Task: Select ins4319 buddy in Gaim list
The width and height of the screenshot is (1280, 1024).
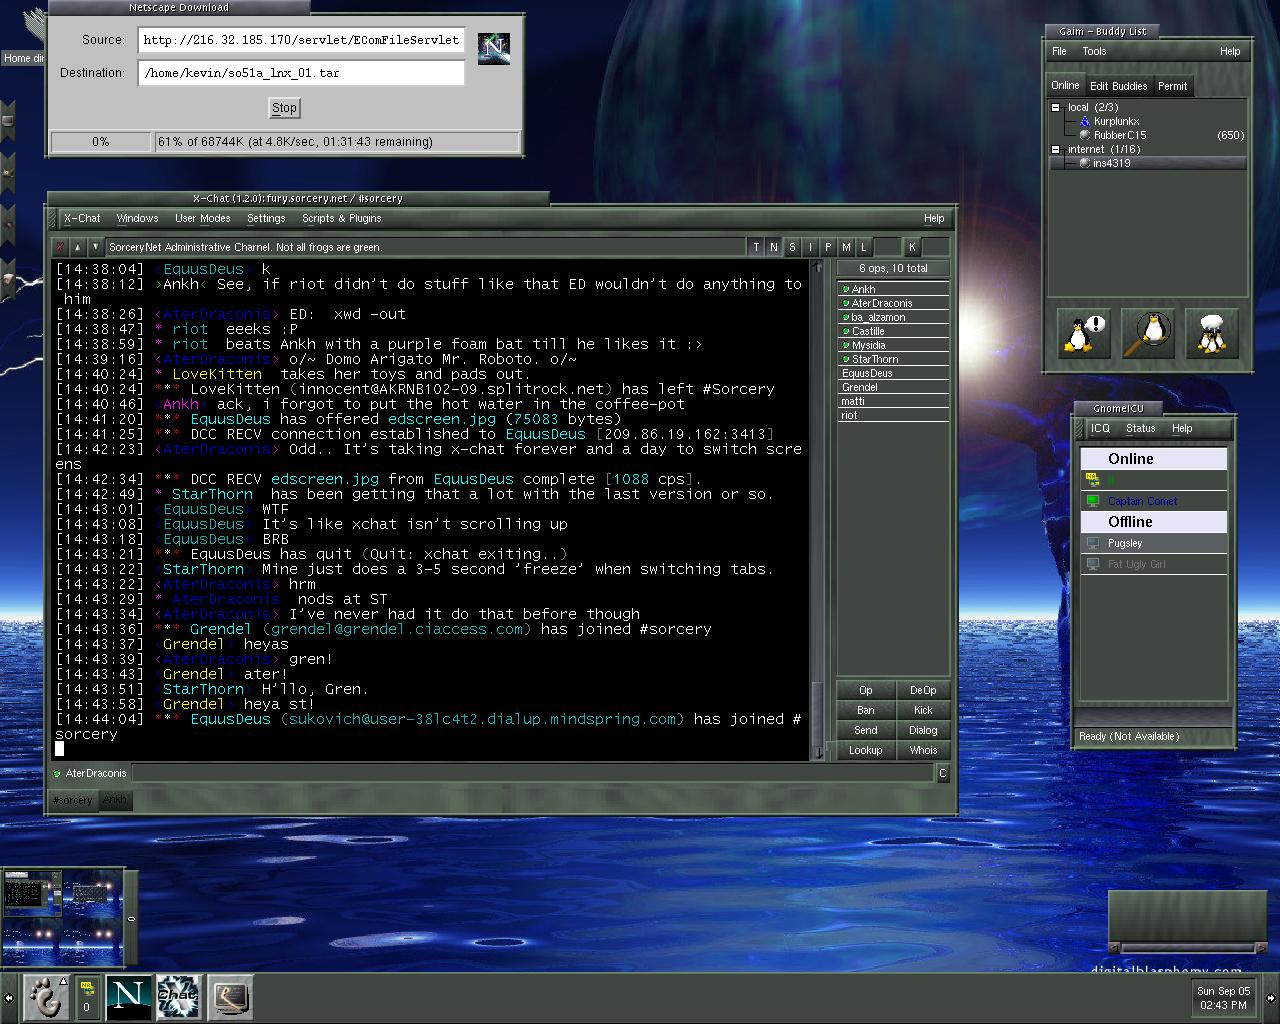Action: (x=1148, y=163)
